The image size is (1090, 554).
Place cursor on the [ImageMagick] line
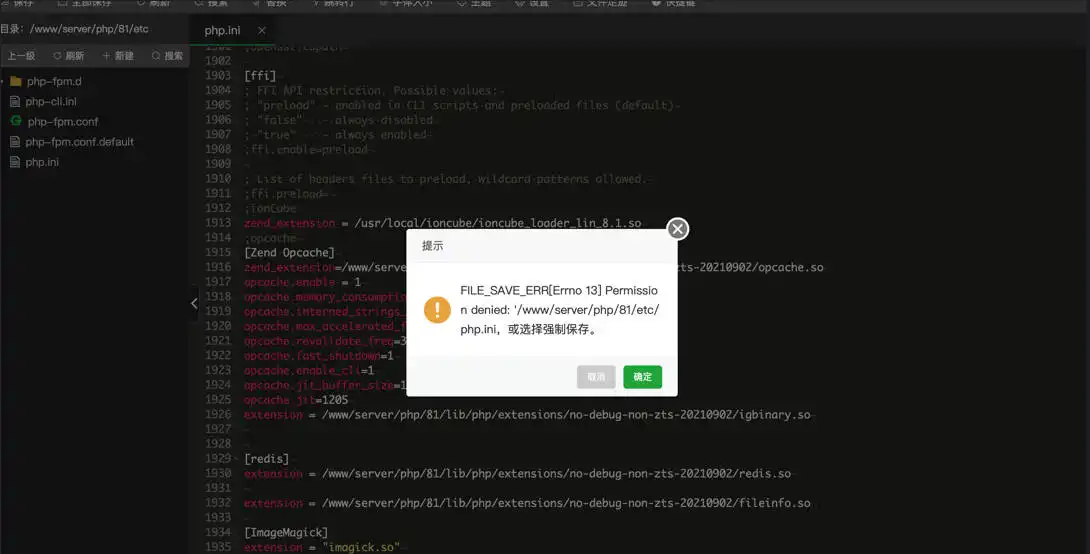(x=286, y=532)
